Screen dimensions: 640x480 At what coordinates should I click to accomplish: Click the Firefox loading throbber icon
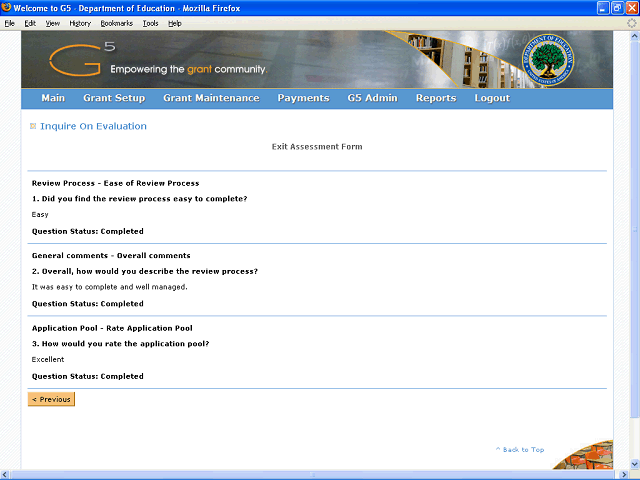coord(631,23)
